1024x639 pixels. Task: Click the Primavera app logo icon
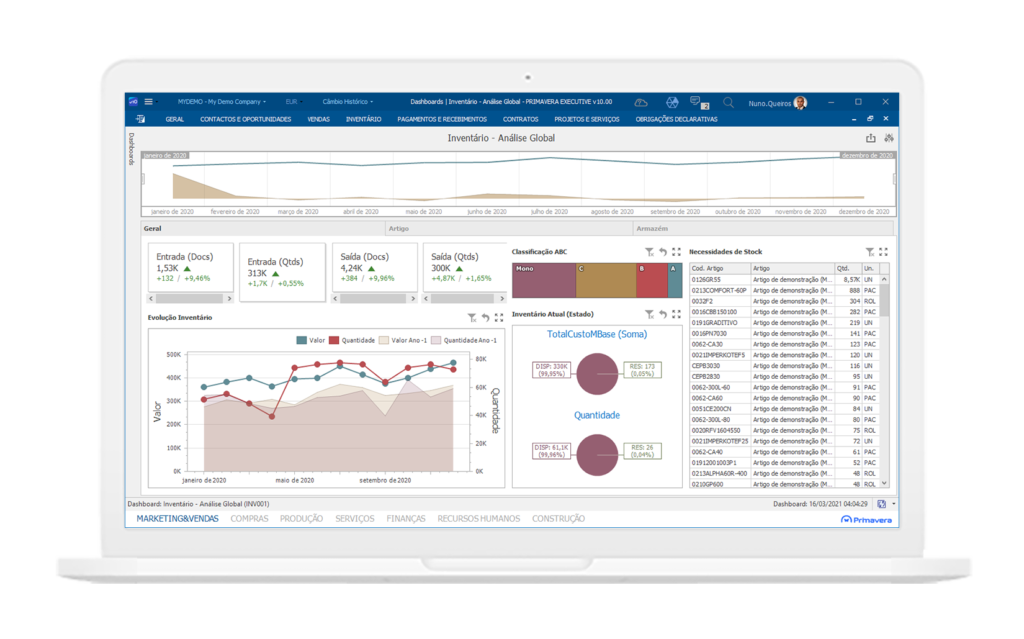tap(133, 102)
